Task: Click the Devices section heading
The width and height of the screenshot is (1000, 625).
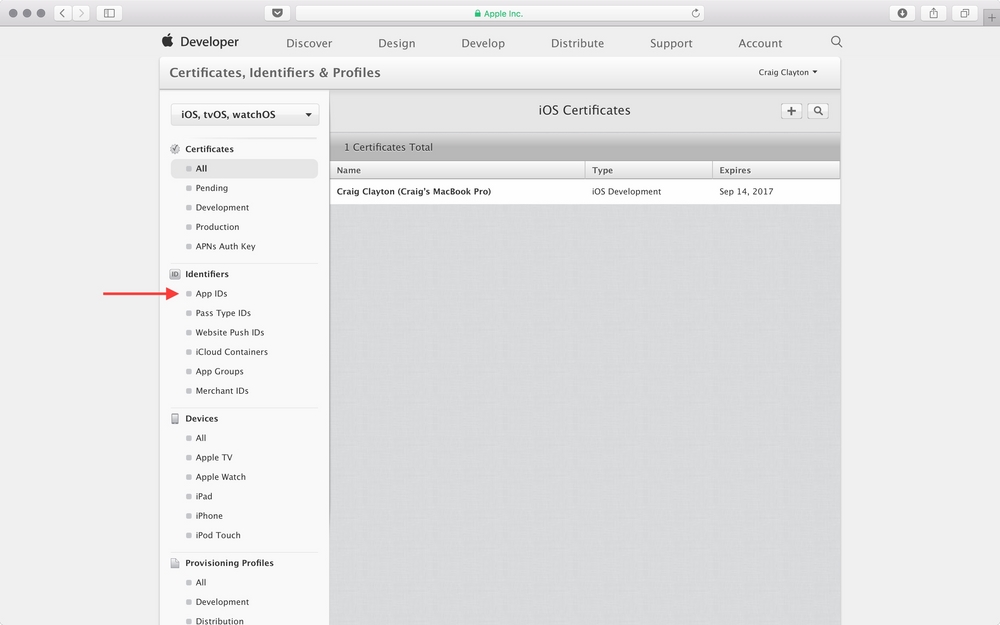Action: tap(202, 418)
